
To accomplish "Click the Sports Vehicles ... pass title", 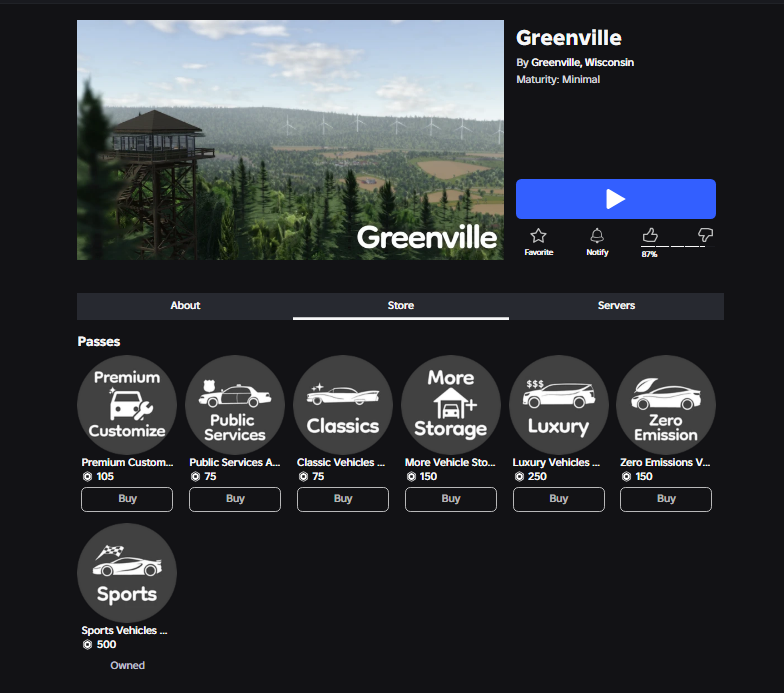I will click(124, 630).
